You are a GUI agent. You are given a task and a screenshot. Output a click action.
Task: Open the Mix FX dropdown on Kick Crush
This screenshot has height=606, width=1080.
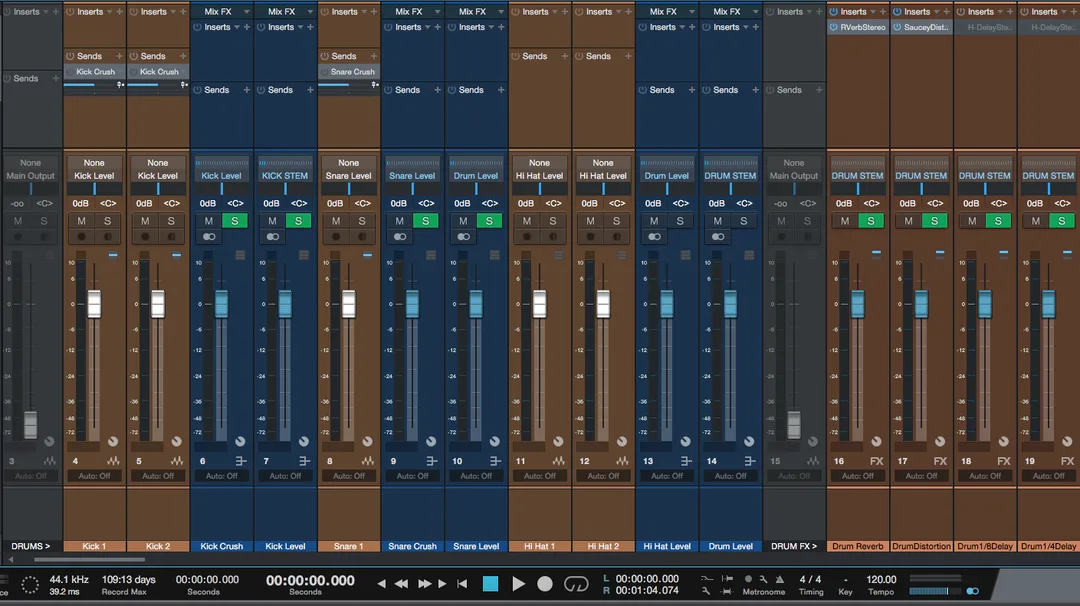[x=246, y=12]
